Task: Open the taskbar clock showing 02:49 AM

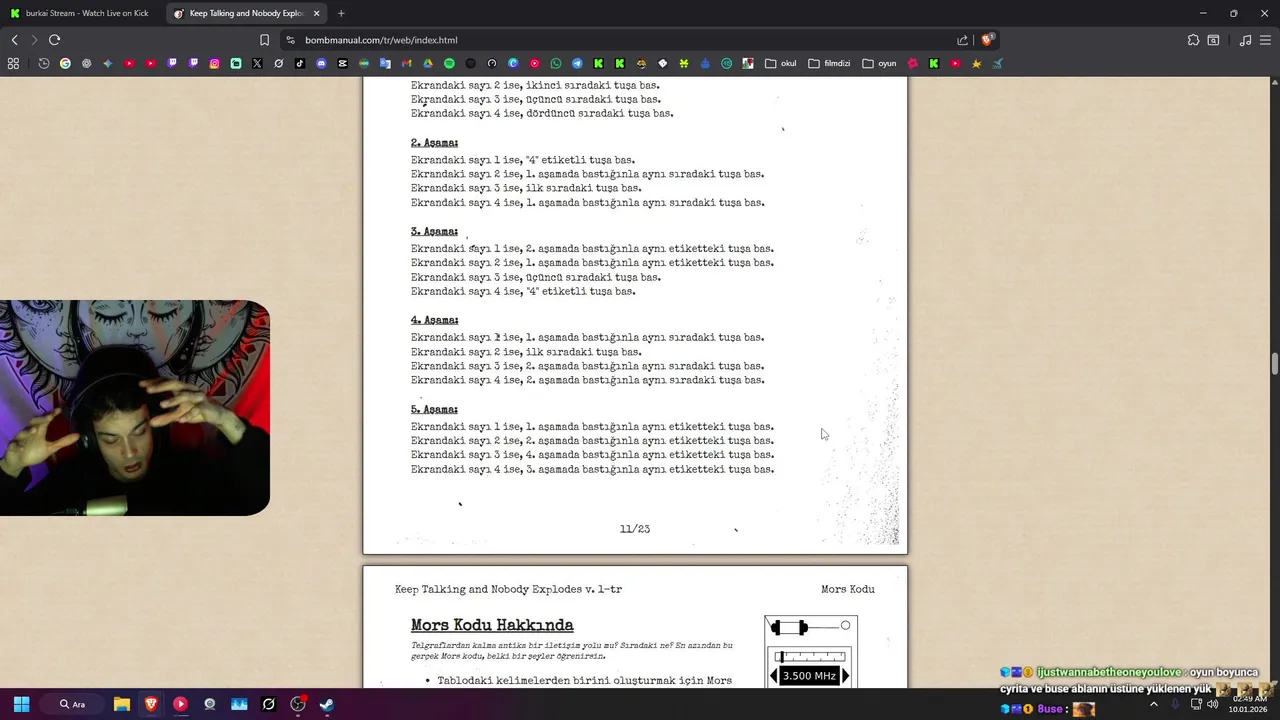Action: pyautogui.click(x=1248, y=704)
